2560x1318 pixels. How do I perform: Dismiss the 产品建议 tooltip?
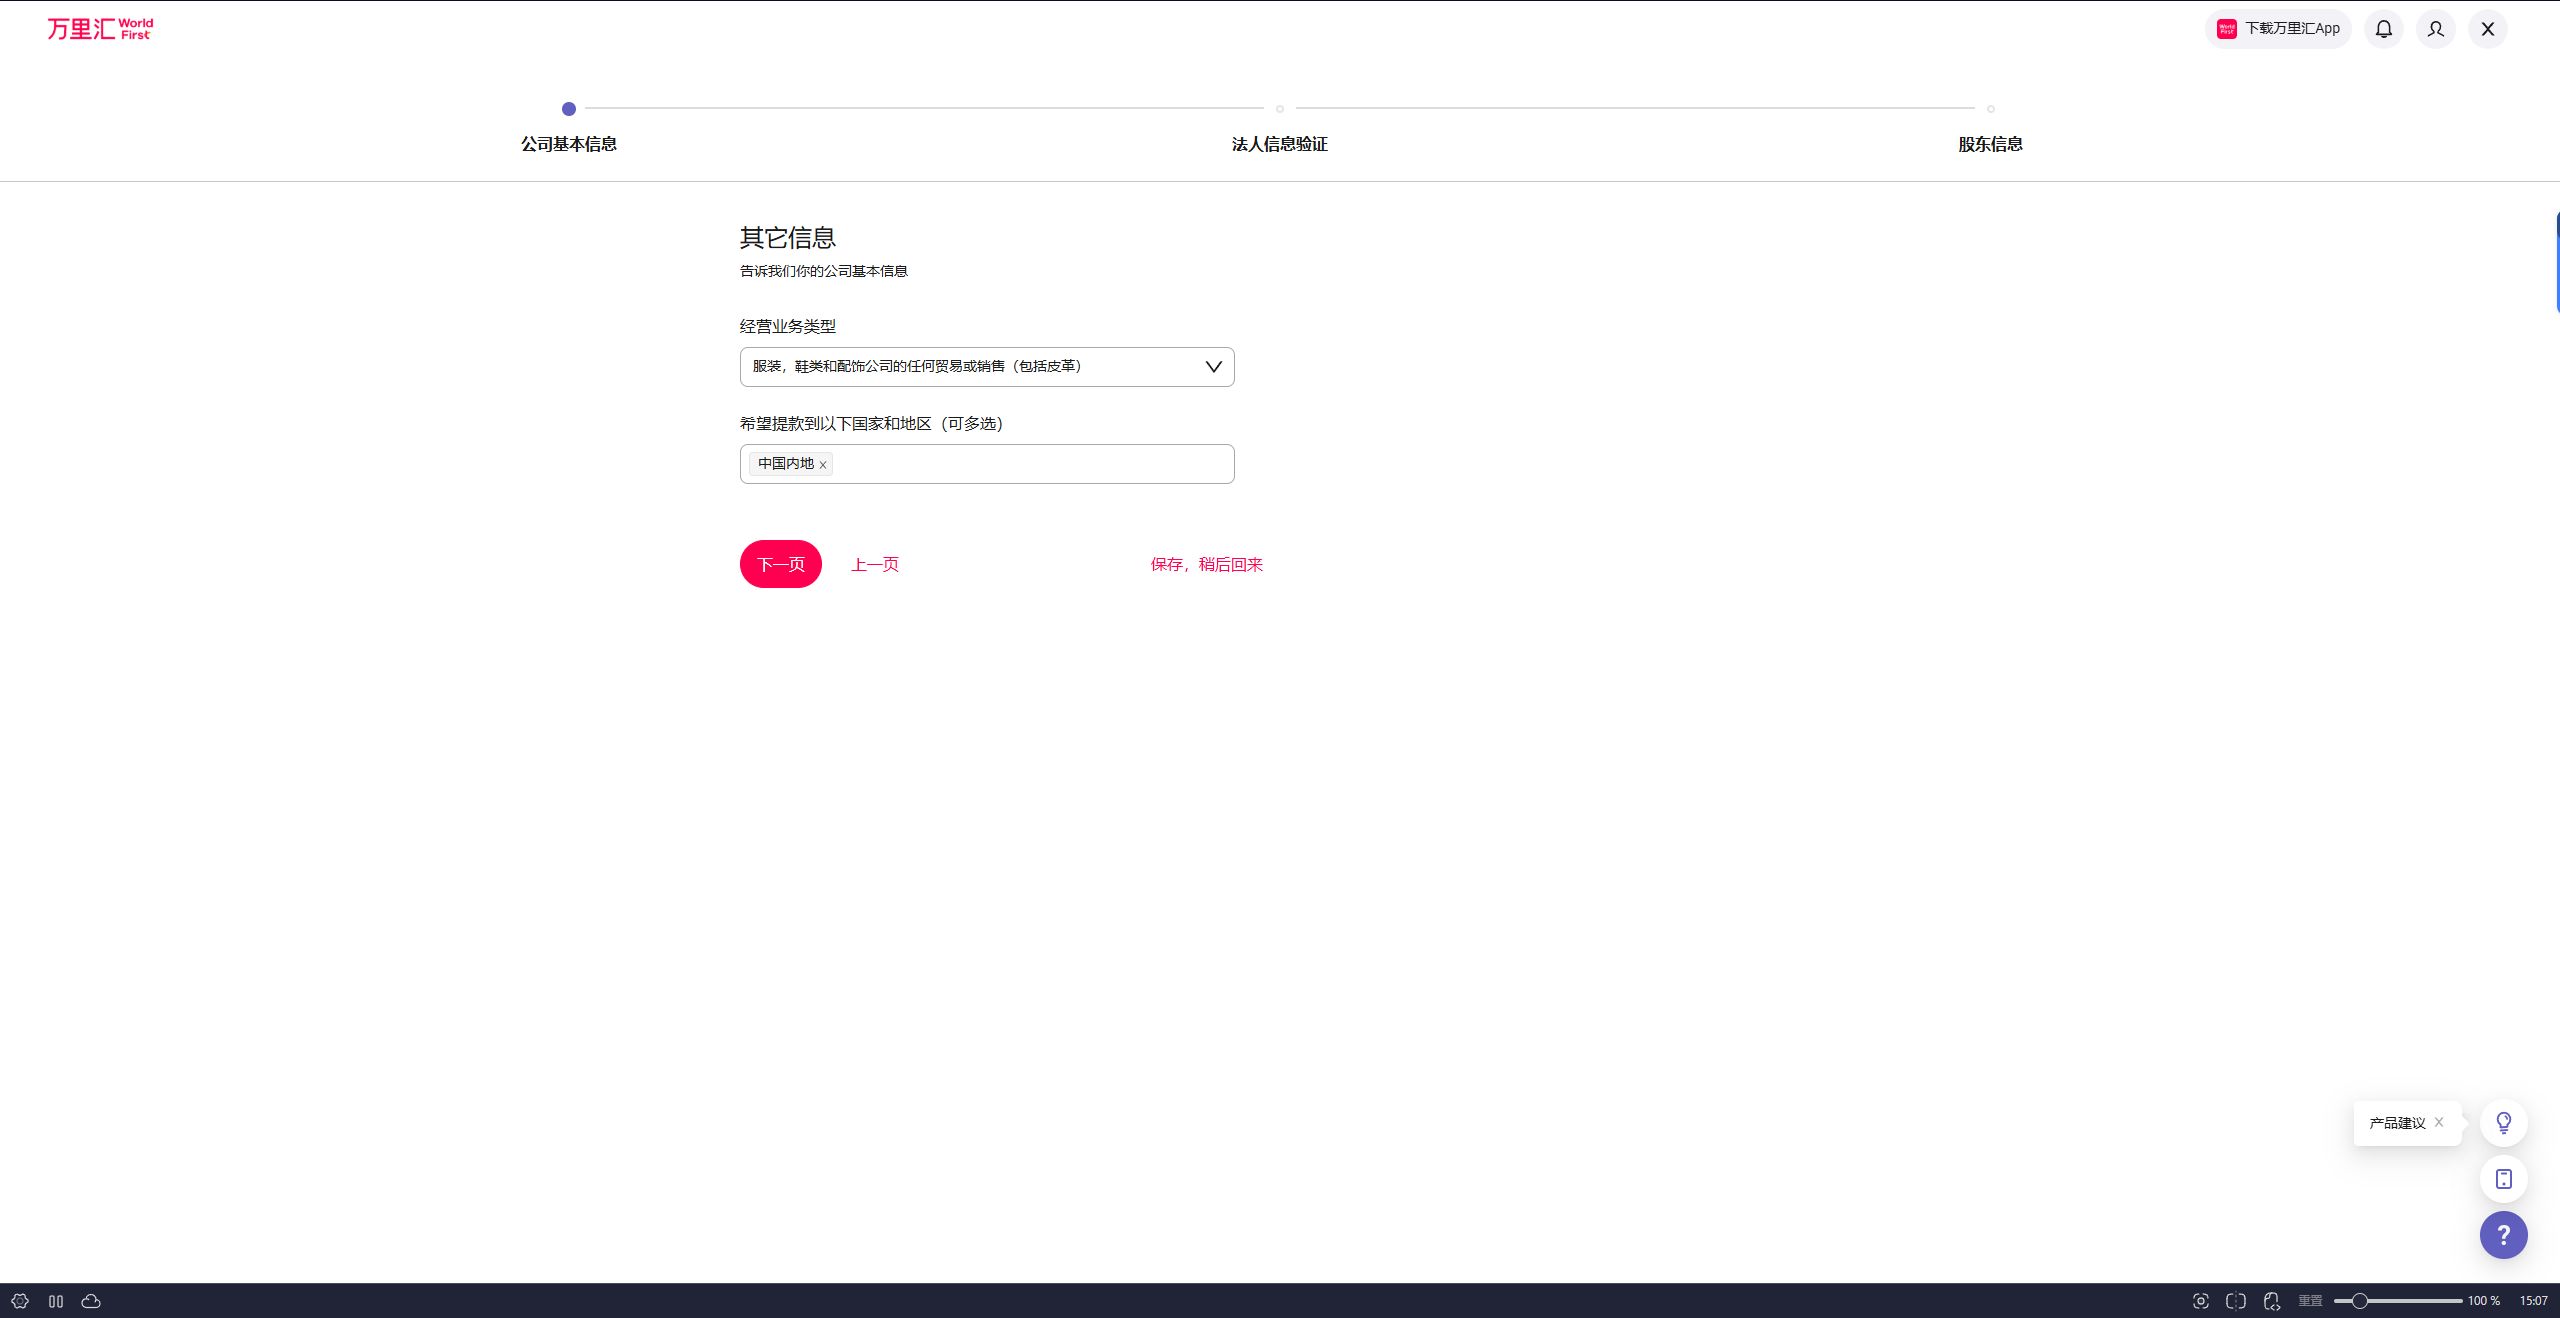(x=2440, y=1122)
